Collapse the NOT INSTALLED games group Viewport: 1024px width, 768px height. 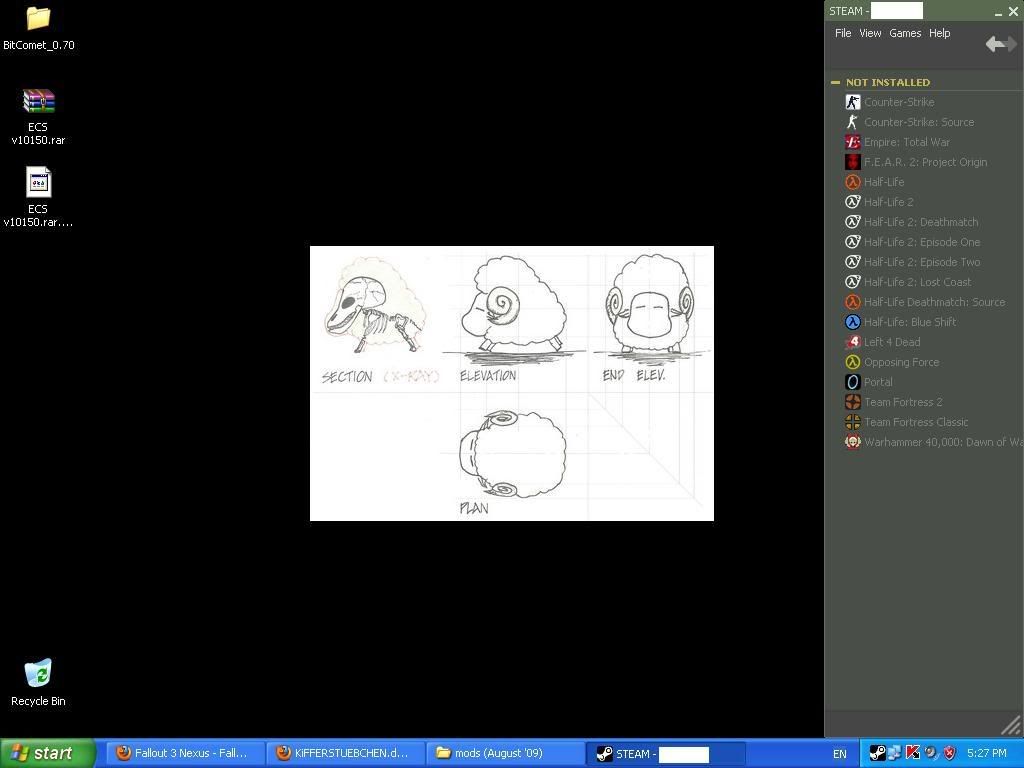pyautogui.click(x=835, y=82)
